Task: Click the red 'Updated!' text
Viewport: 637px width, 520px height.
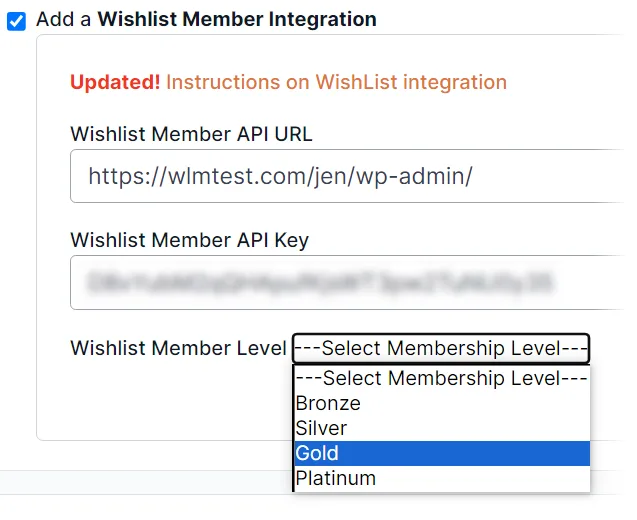Action: [x=115, y=82]
